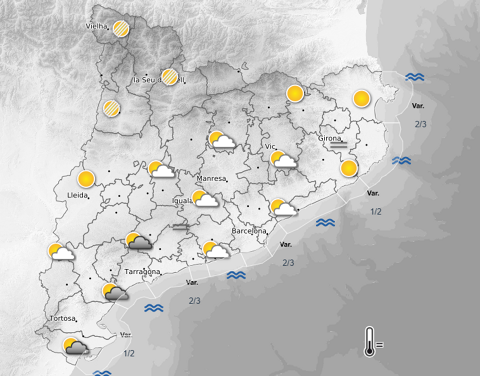Viewport: 480px width, 376px height.
Task: Click the Var. wind label off the northernmost coast
Action: point(418,106)
